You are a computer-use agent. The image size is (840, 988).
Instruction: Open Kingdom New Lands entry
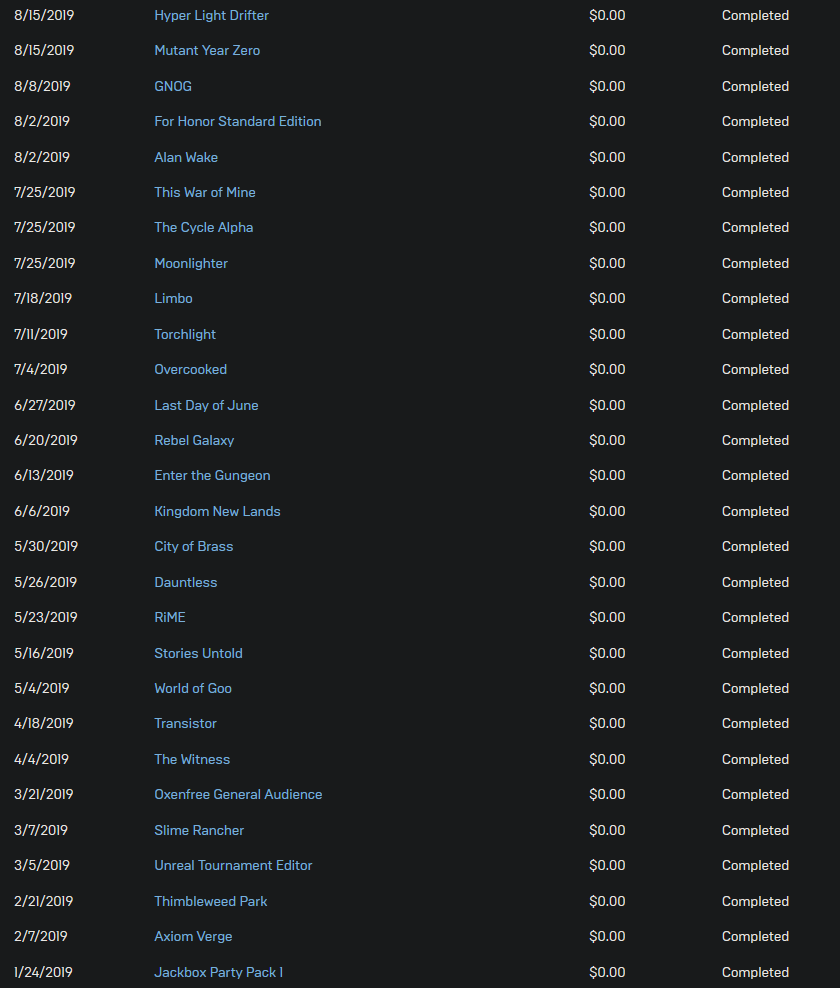click(217, 512)
